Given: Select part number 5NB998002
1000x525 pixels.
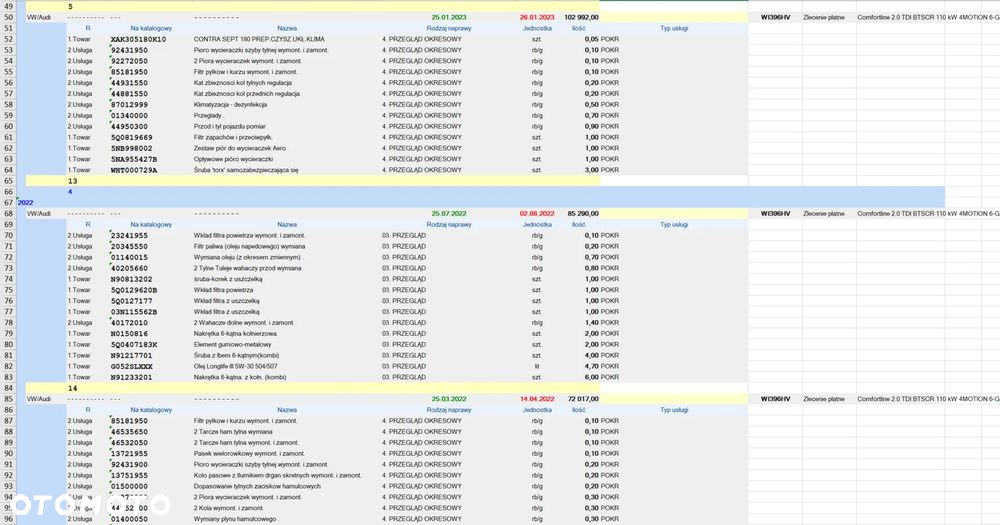Looking at the screenshot, I should (131, 148).
